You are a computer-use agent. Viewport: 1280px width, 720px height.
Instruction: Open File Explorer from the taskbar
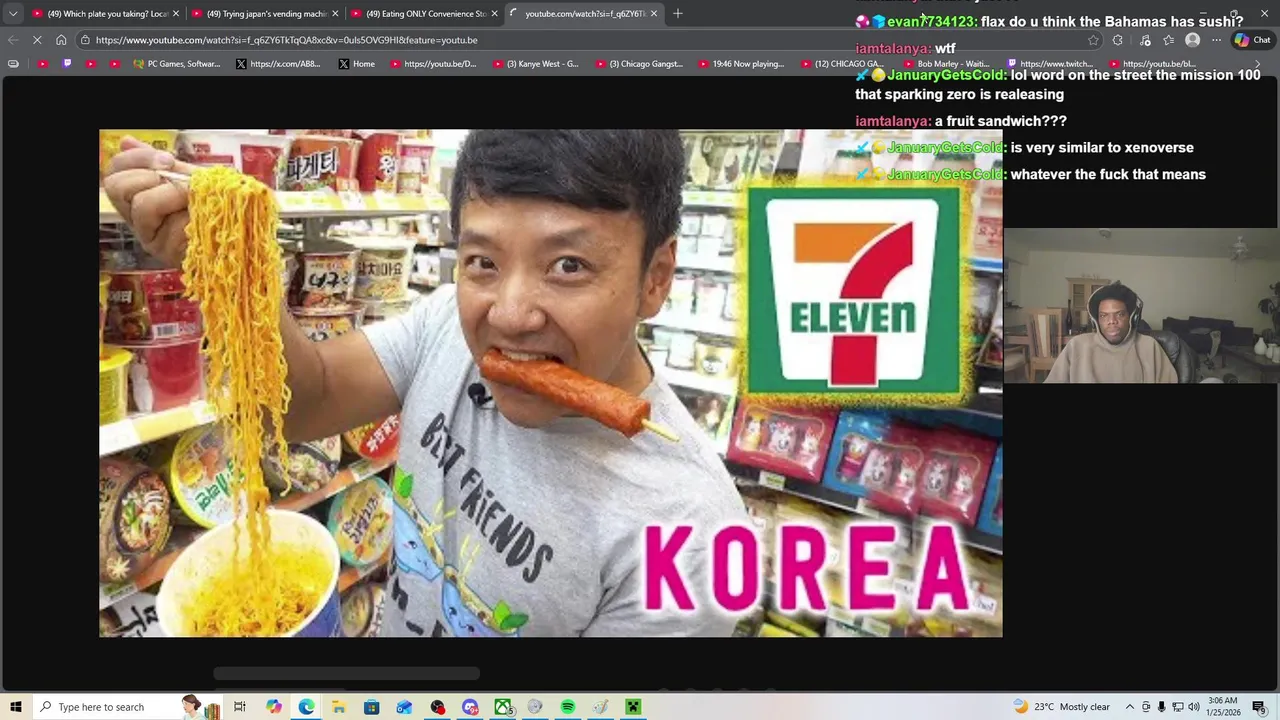coord(339,707)
